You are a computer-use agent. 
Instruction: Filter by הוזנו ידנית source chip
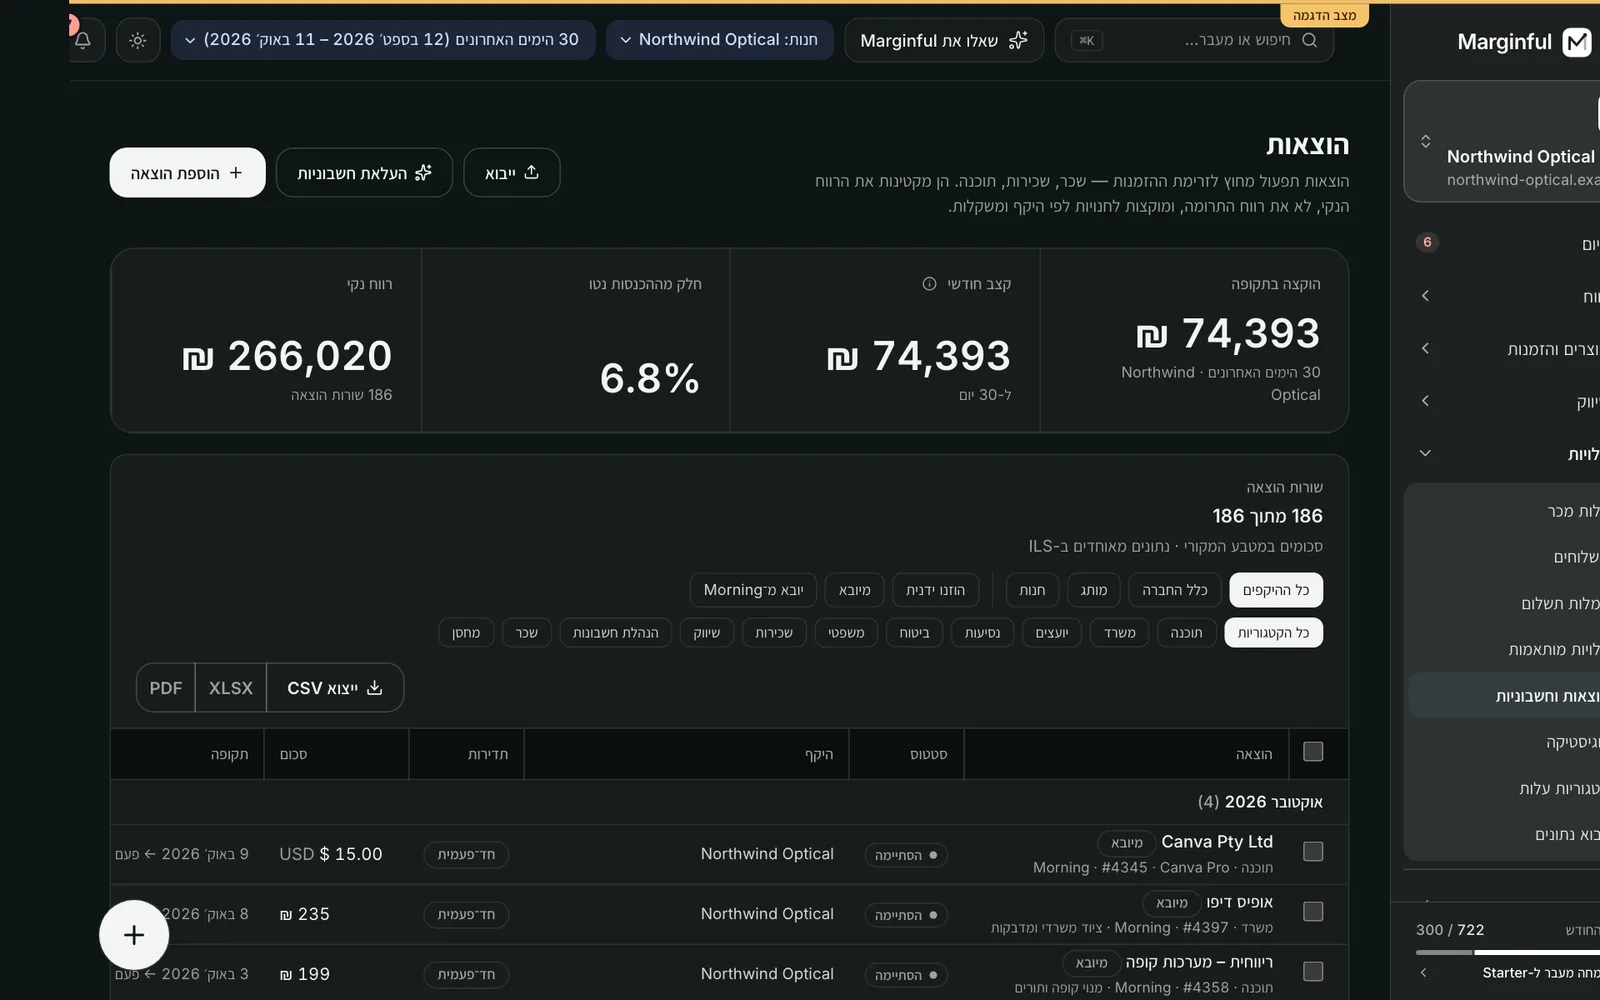(935, 590)
